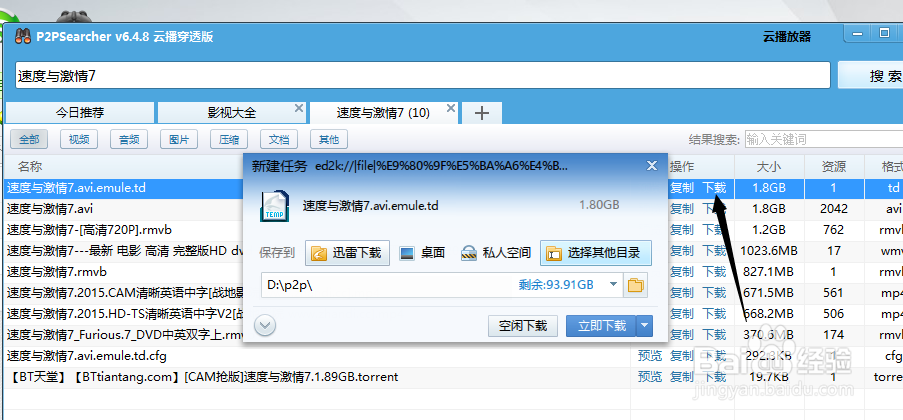Open 云播放器 from title bar
The width and height of the screenshot is (903, 420).
click(787, 37)
